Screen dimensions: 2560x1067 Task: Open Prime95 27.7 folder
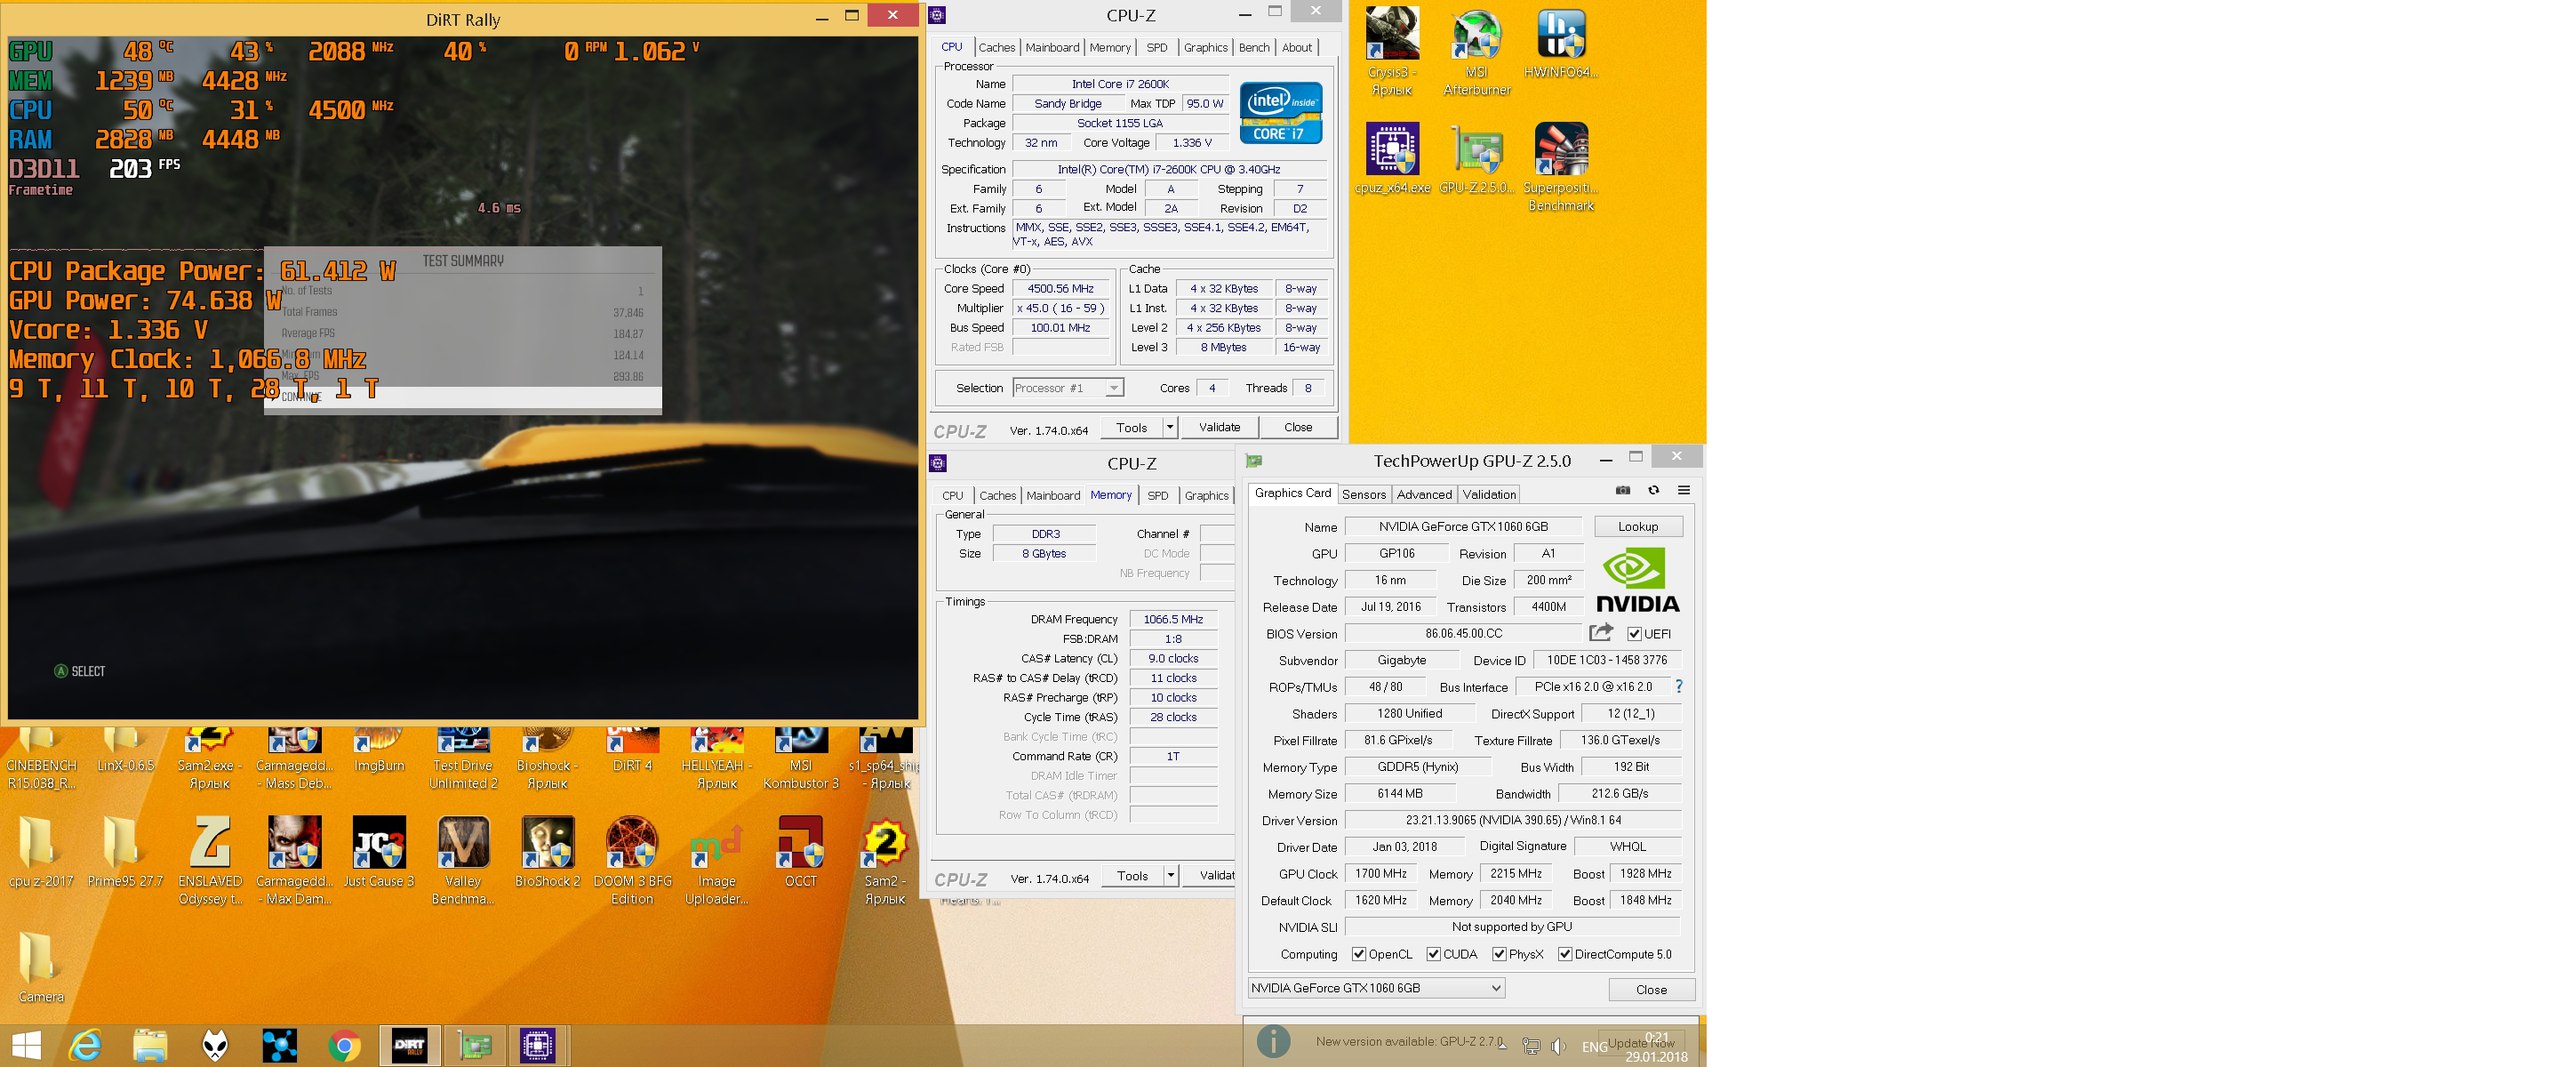[125, 852]
